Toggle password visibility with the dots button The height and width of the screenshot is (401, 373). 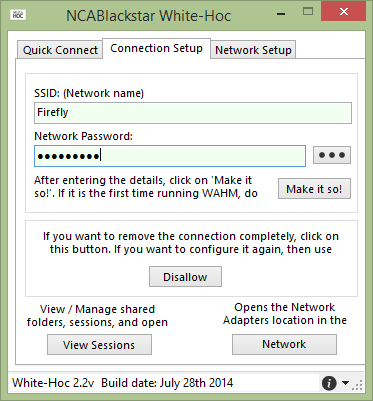tap(332, 155)
